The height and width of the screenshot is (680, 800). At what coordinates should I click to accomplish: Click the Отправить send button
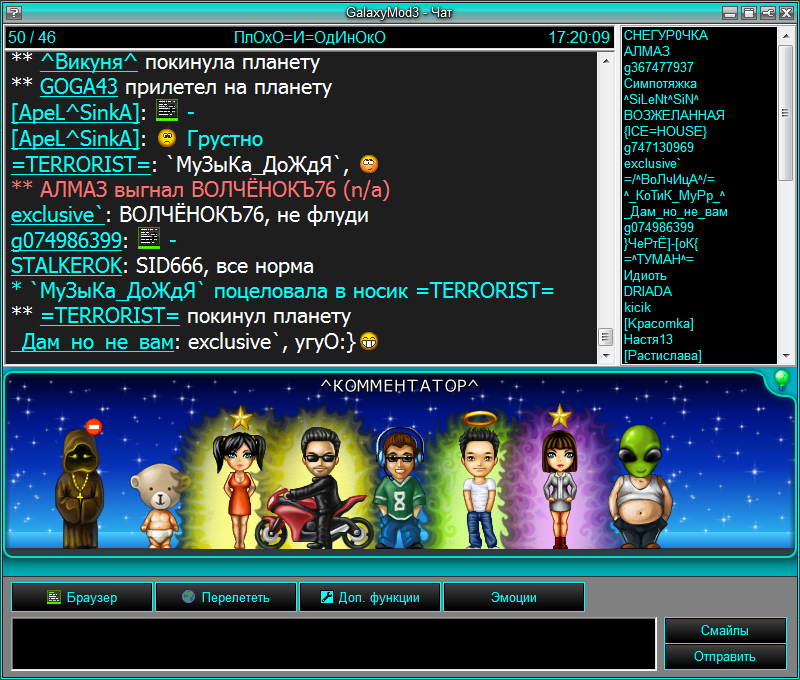[x=725, y=657]
